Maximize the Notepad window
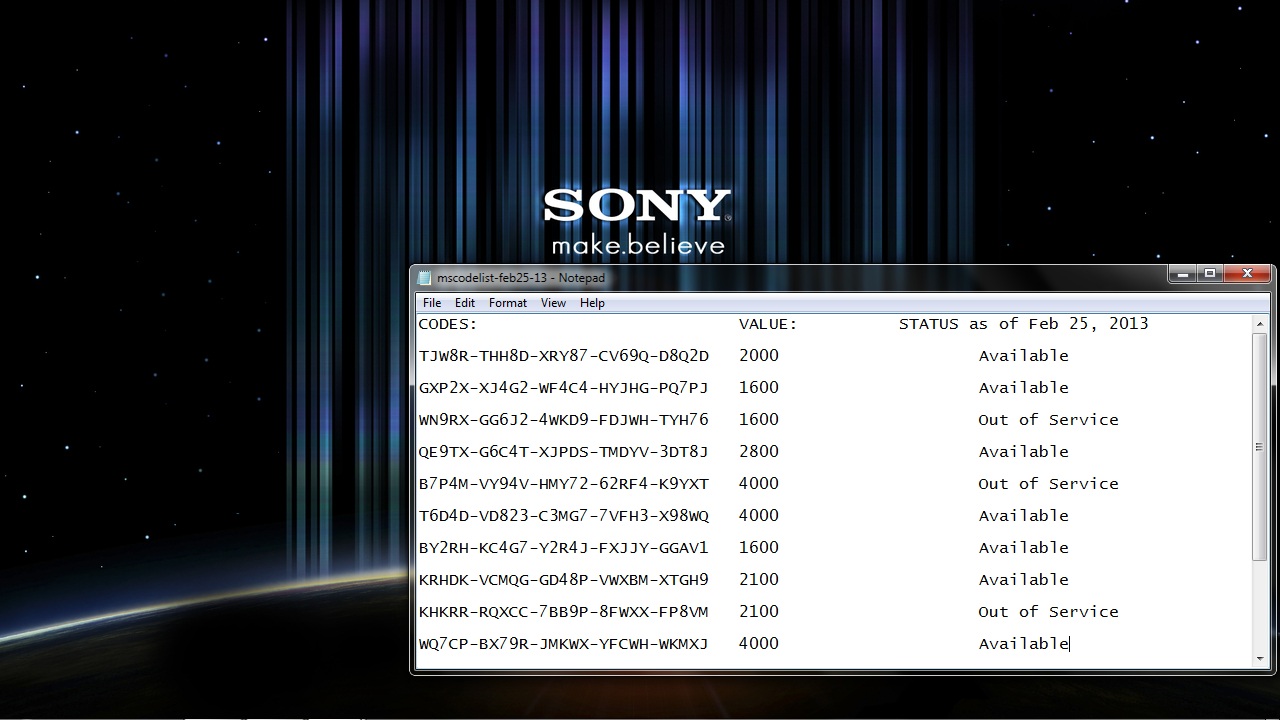1280x720 pixels. tap(1210, 273)
